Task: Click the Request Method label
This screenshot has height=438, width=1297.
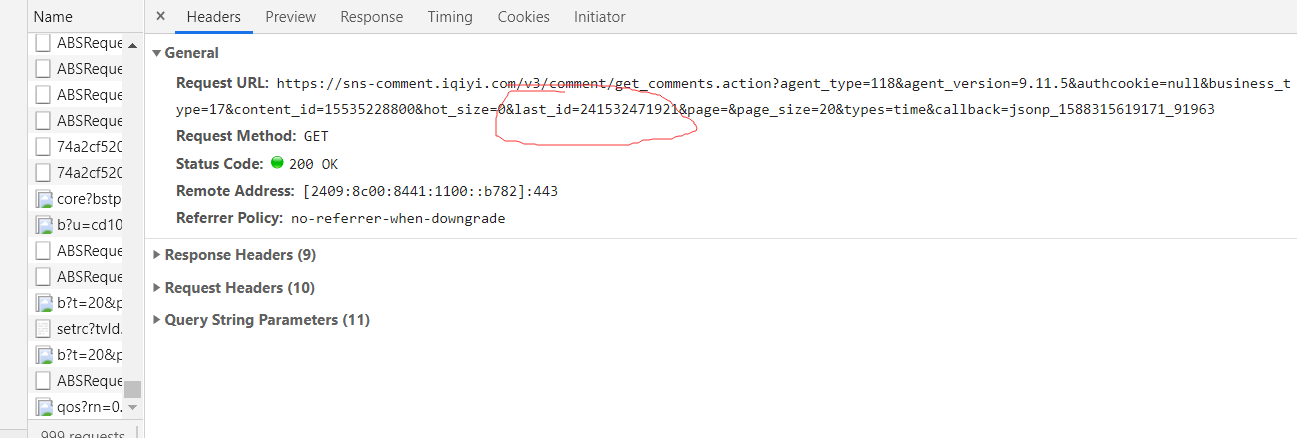Action: pyautogui.click(x=236, y=135)
